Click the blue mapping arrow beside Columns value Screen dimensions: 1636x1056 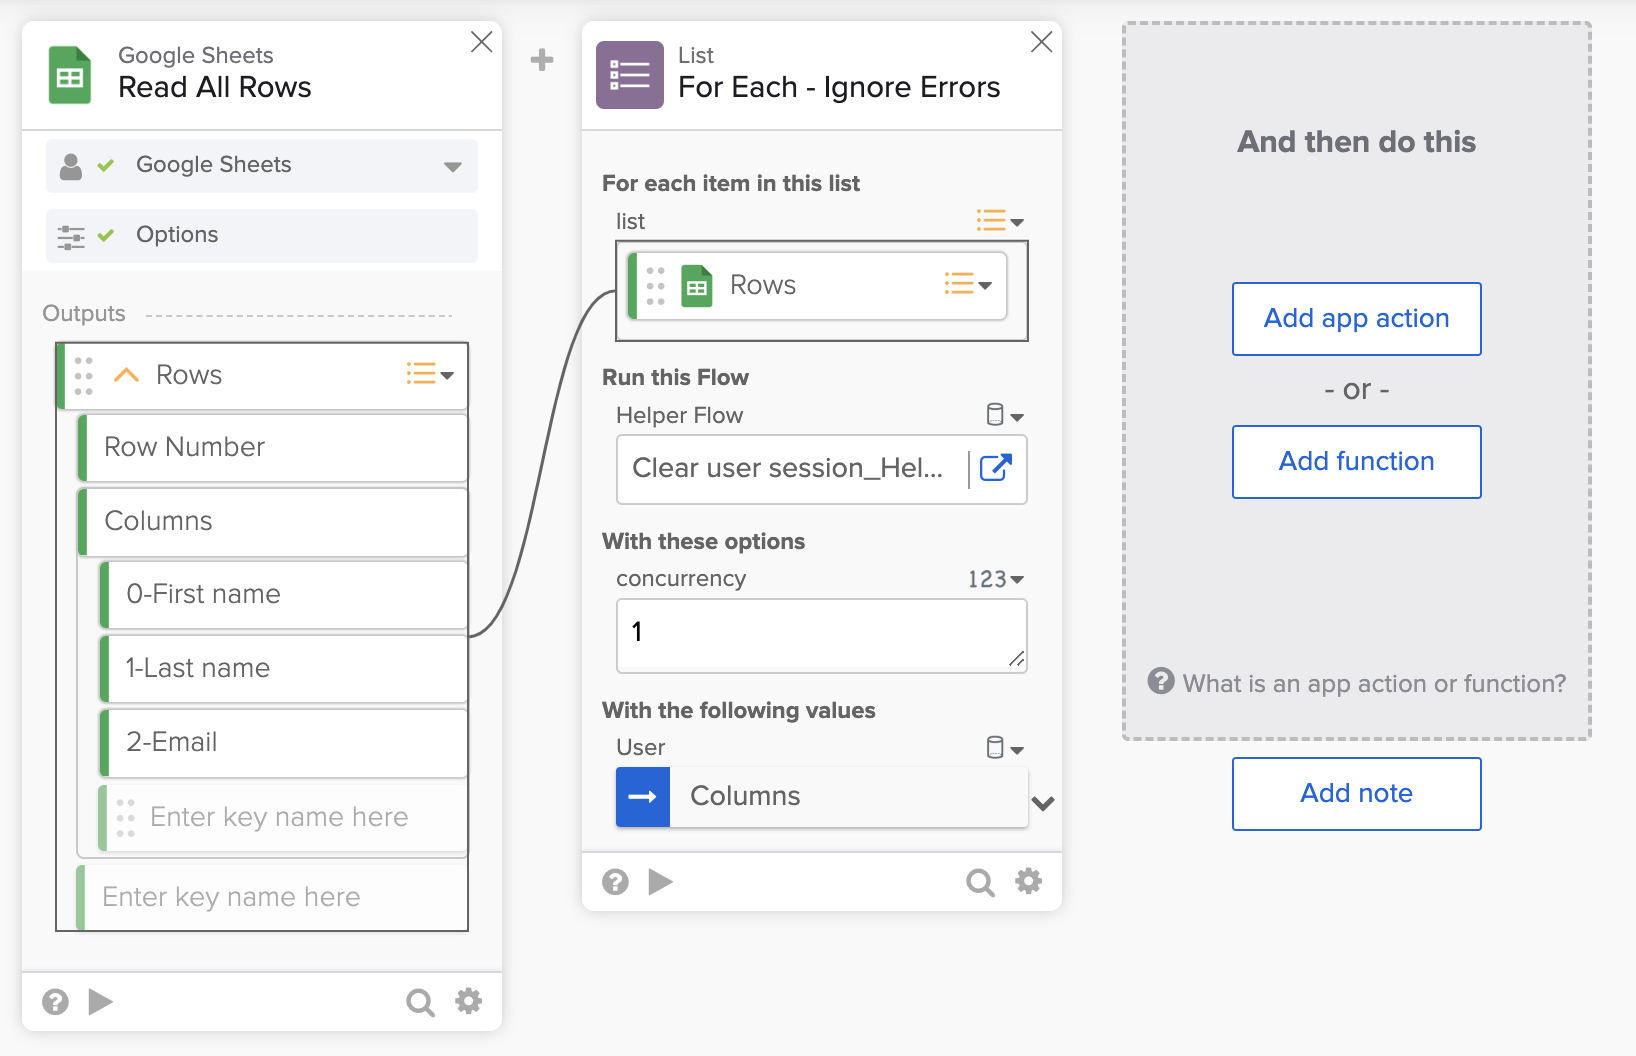[x=642, y=796]
